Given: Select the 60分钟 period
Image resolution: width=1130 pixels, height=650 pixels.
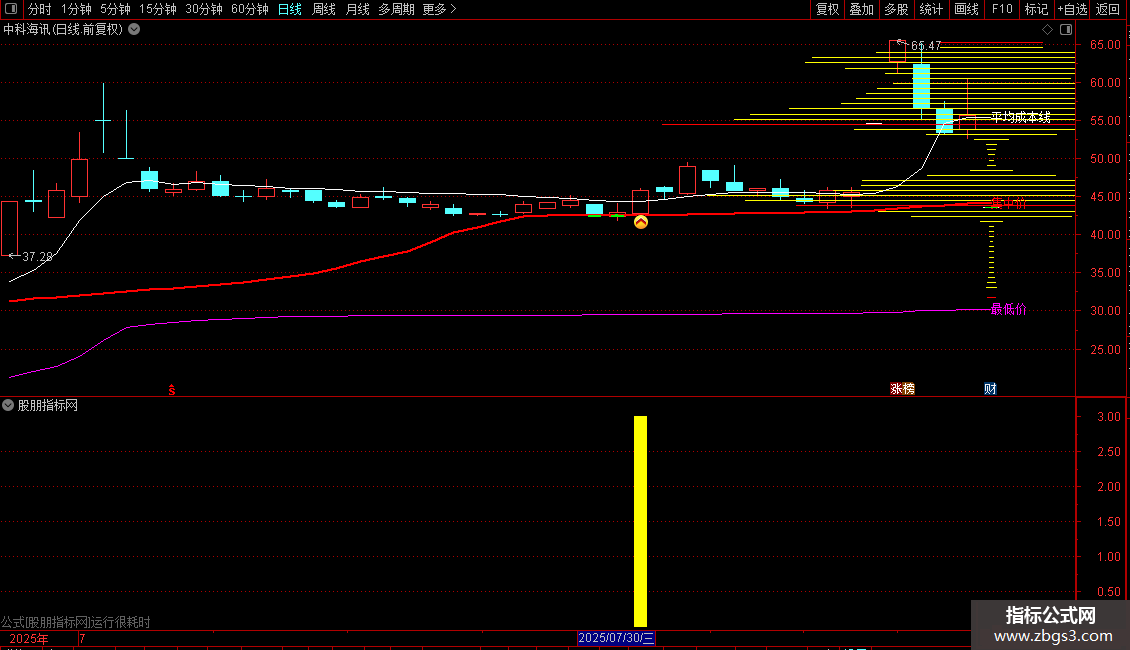Looking at the screenshot, I should pyautogui.click(x=250, y=9).
